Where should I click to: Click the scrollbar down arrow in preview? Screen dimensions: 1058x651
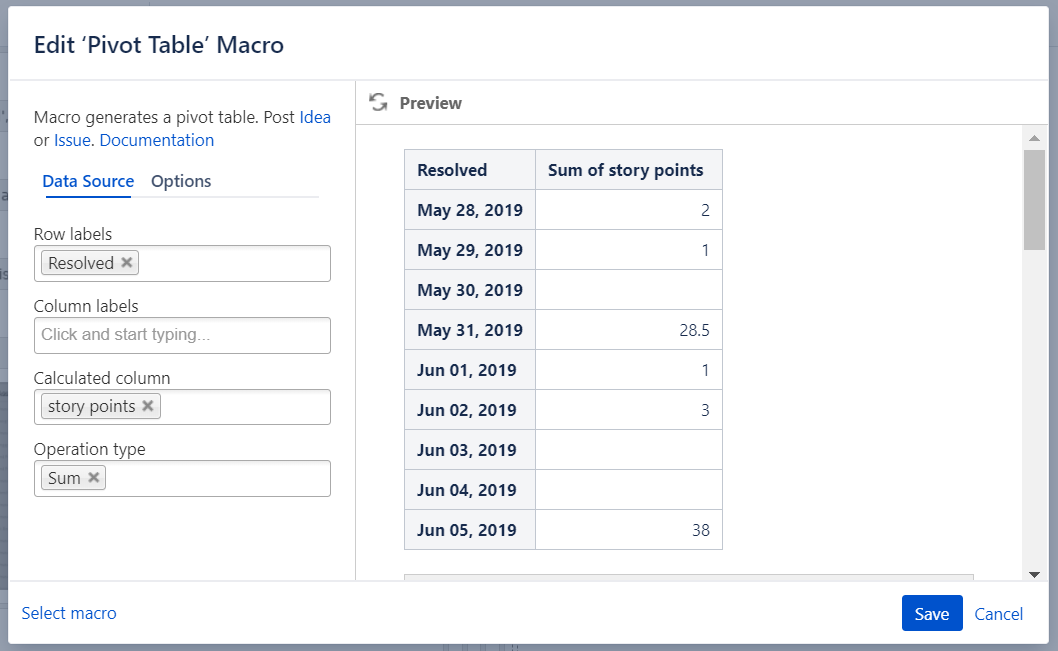coord(1034,573)
